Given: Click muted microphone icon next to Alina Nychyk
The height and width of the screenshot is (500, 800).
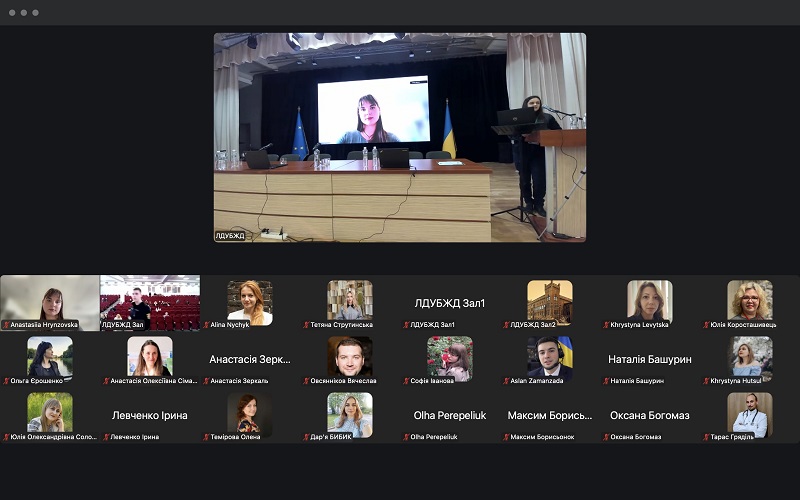Looking at the screenshot, I should click(206, 325).
